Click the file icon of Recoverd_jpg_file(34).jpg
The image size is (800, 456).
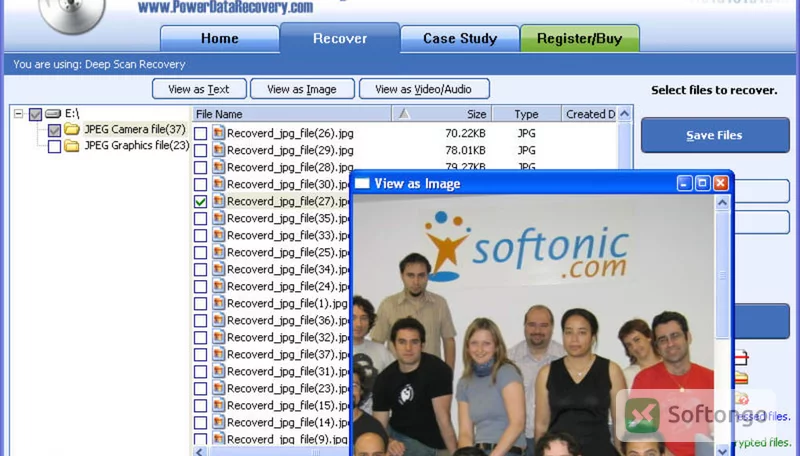218,269
